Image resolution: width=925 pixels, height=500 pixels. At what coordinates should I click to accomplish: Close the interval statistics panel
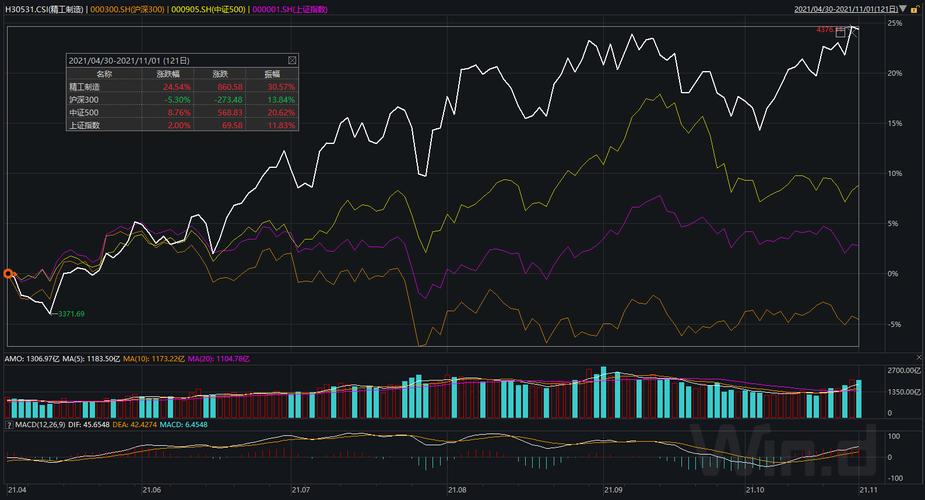tap(292, 61)
